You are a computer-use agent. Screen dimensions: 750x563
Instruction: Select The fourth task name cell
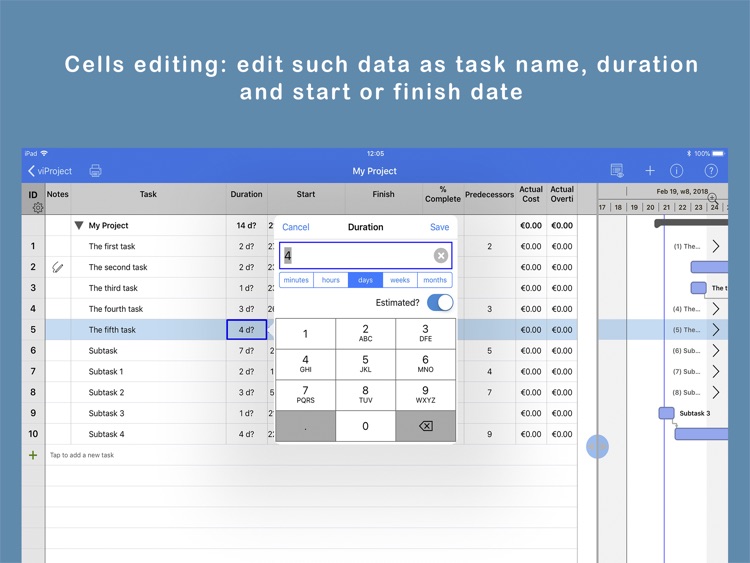point(148,309)
